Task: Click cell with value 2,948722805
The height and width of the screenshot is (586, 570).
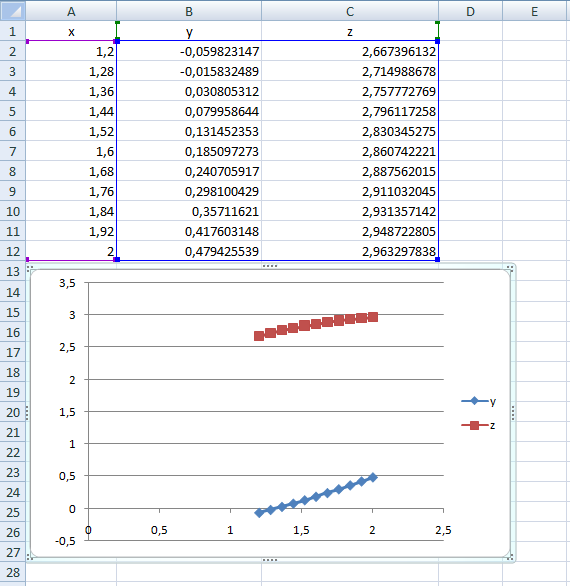Action: (350, 231)
